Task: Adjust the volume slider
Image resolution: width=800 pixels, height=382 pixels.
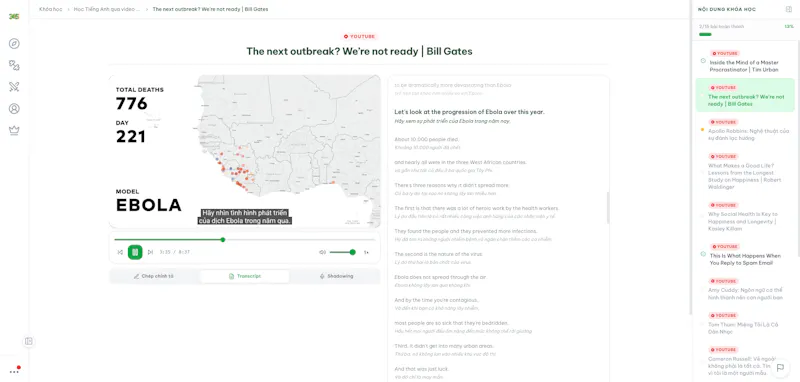Action: tap(342, 252)
